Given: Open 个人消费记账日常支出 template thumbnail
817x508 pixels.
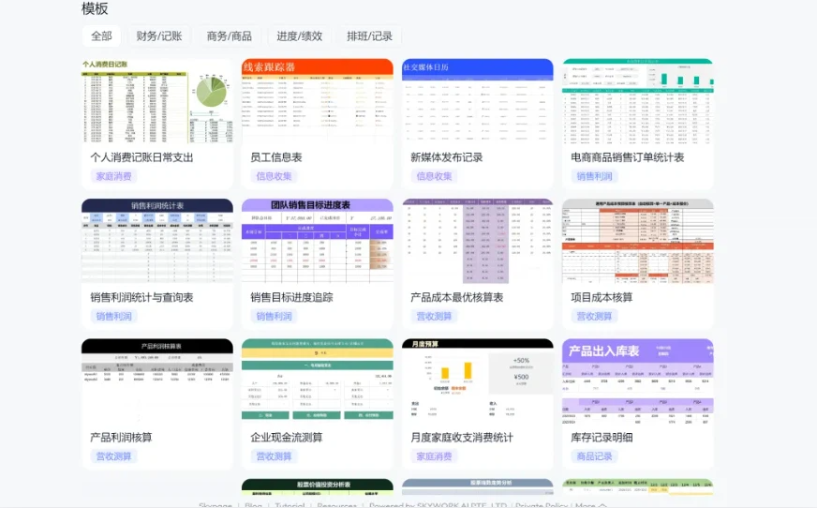Looking at the screenshot, I should click(x=157, y=101).
